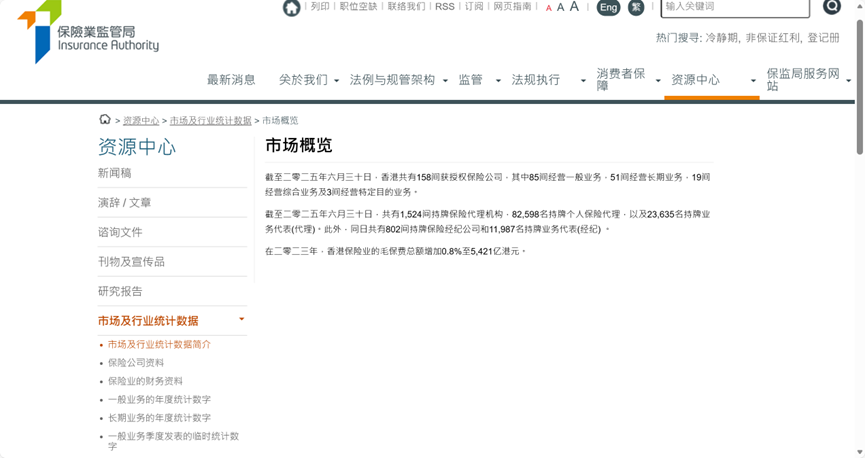Image resolution: width=865 pixels, height=458 pixels.
Task: Collapse the 市场及行业统计数据 sidebar section
Action: (x=241, y=320)
